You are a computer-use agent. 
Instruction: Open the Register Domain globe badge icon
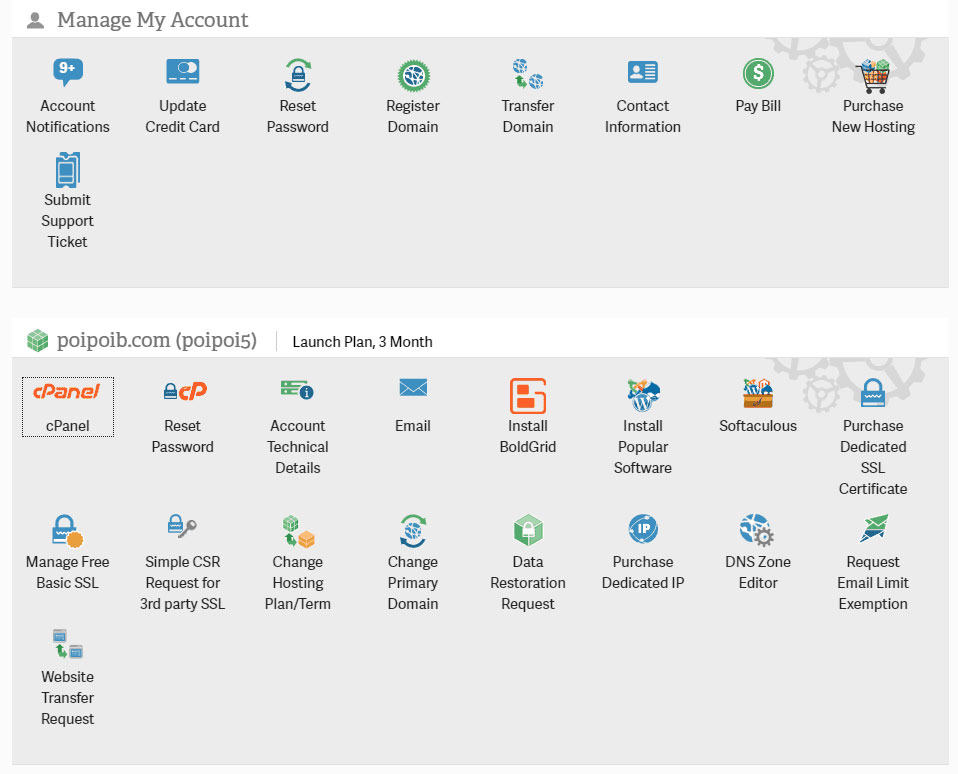click(414, 75)
